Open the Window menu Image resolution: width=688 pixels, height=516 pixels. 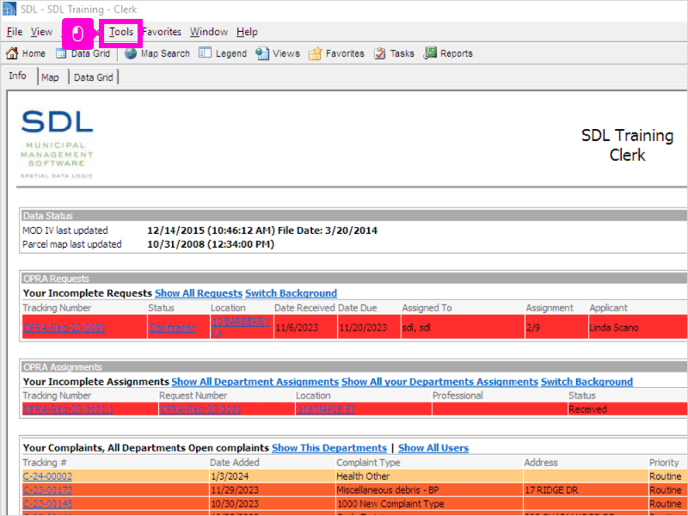[x=208, y=32]
